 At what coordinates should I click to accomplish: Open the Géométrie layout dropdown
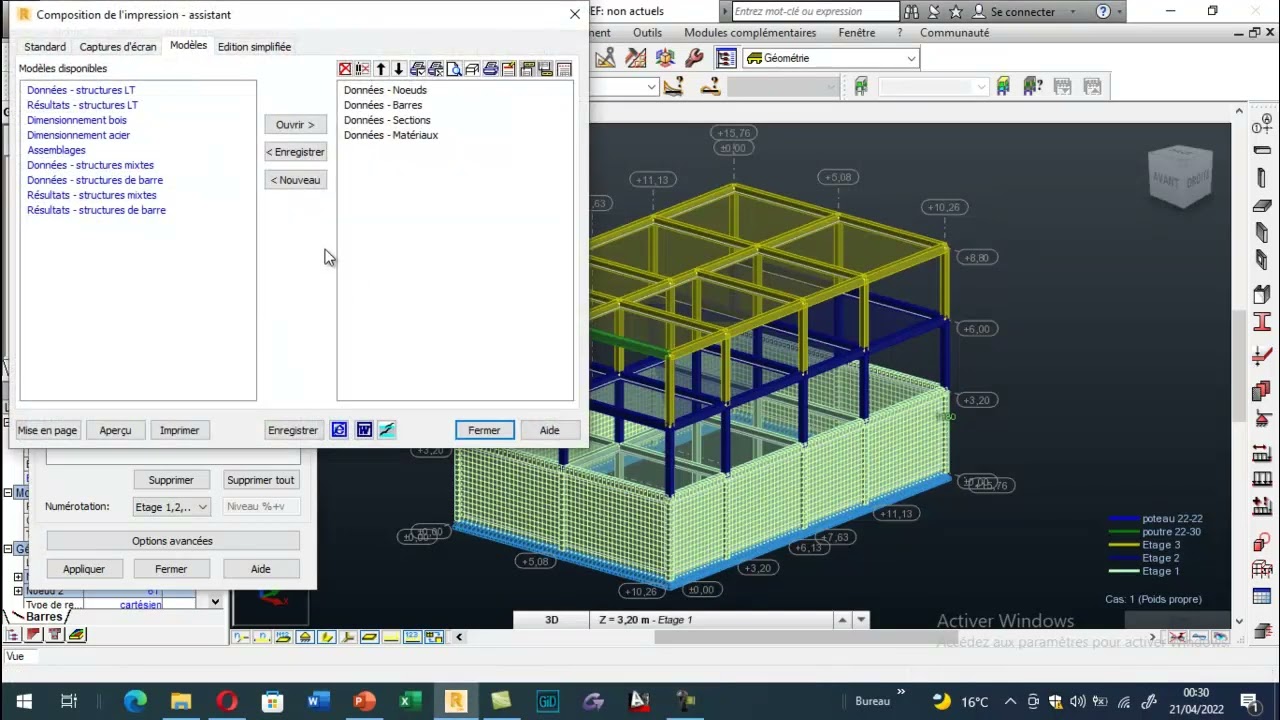(x=911, y=58)
